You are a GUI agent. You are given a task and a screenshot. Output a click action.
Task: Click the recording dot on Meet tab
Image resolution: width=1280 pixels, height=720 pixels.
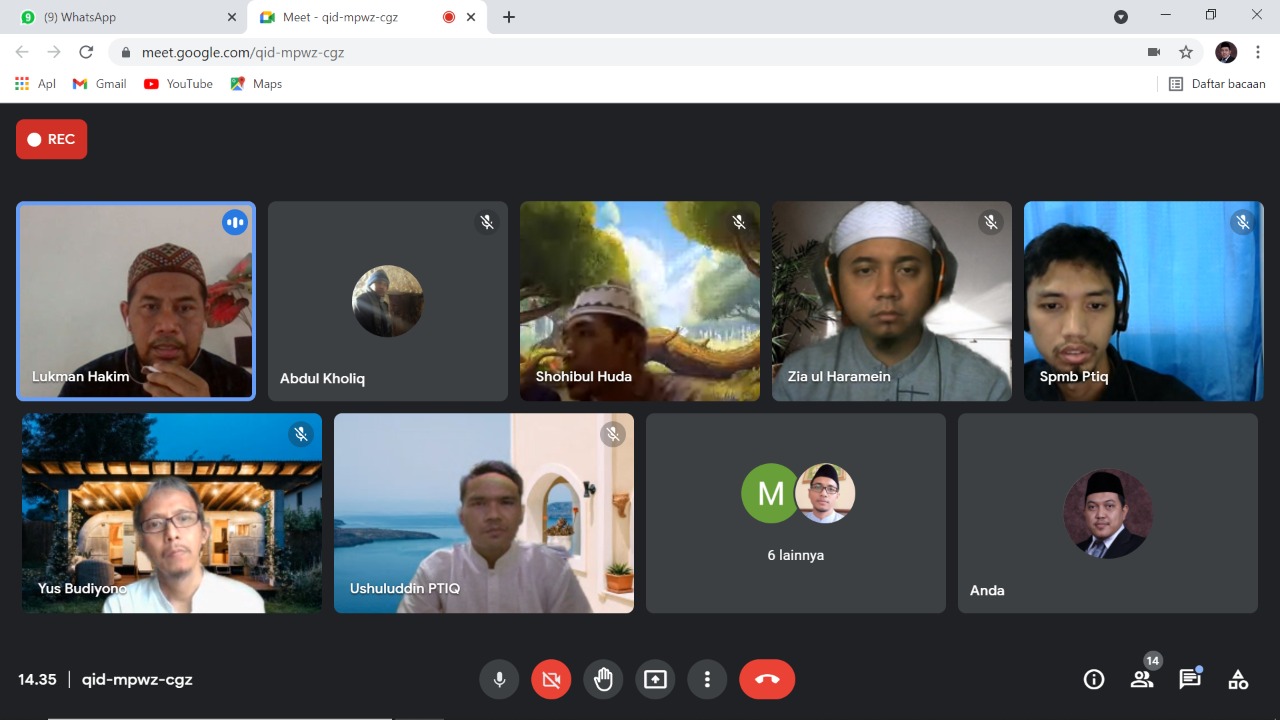448,17
